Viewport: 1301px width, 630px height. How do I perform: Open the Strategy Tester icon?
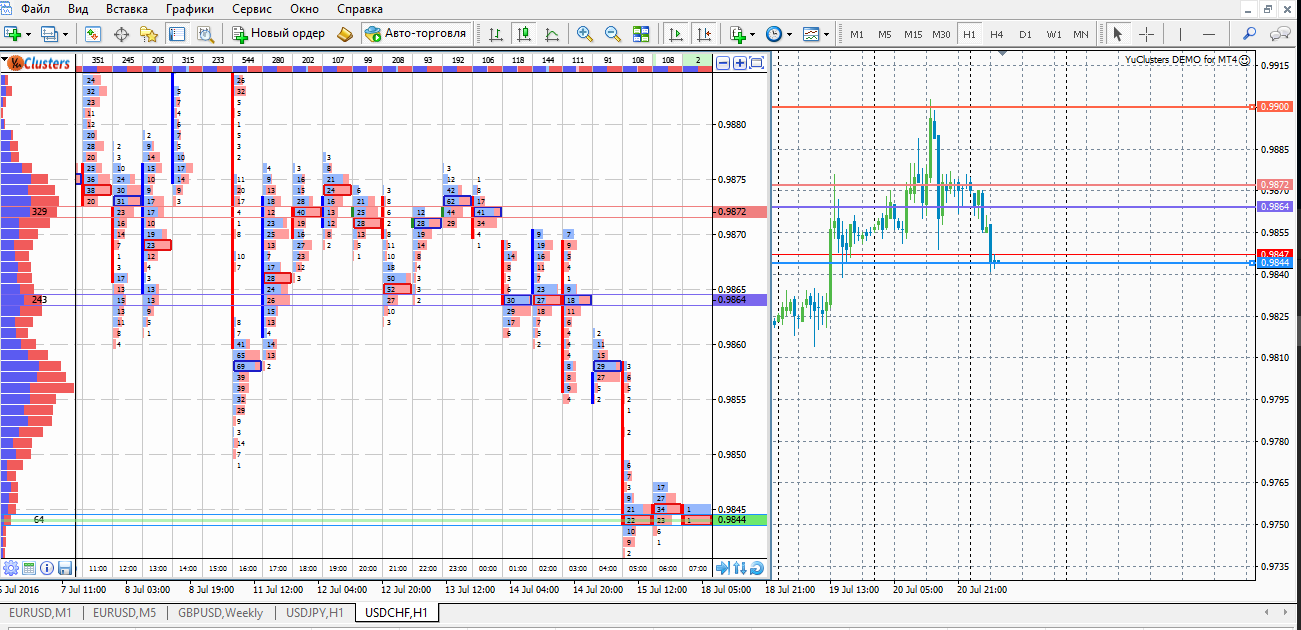[x=205, y=33]
